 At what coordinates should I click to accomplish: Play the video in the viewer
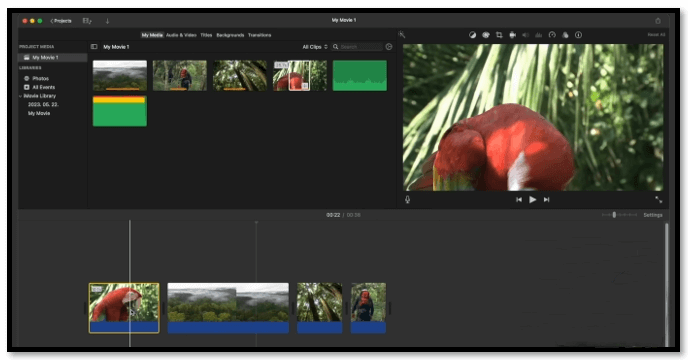(532, 200)
